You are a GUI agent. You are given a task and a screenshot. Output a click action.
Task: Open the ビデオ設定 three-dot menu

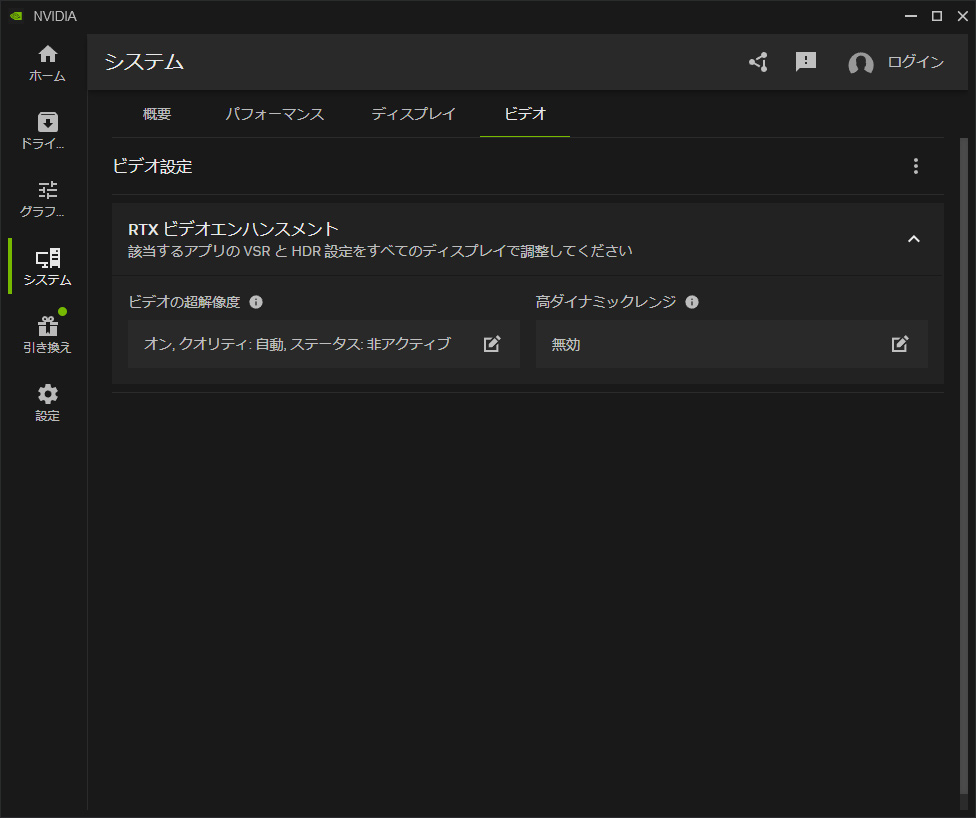coord(916,166)
